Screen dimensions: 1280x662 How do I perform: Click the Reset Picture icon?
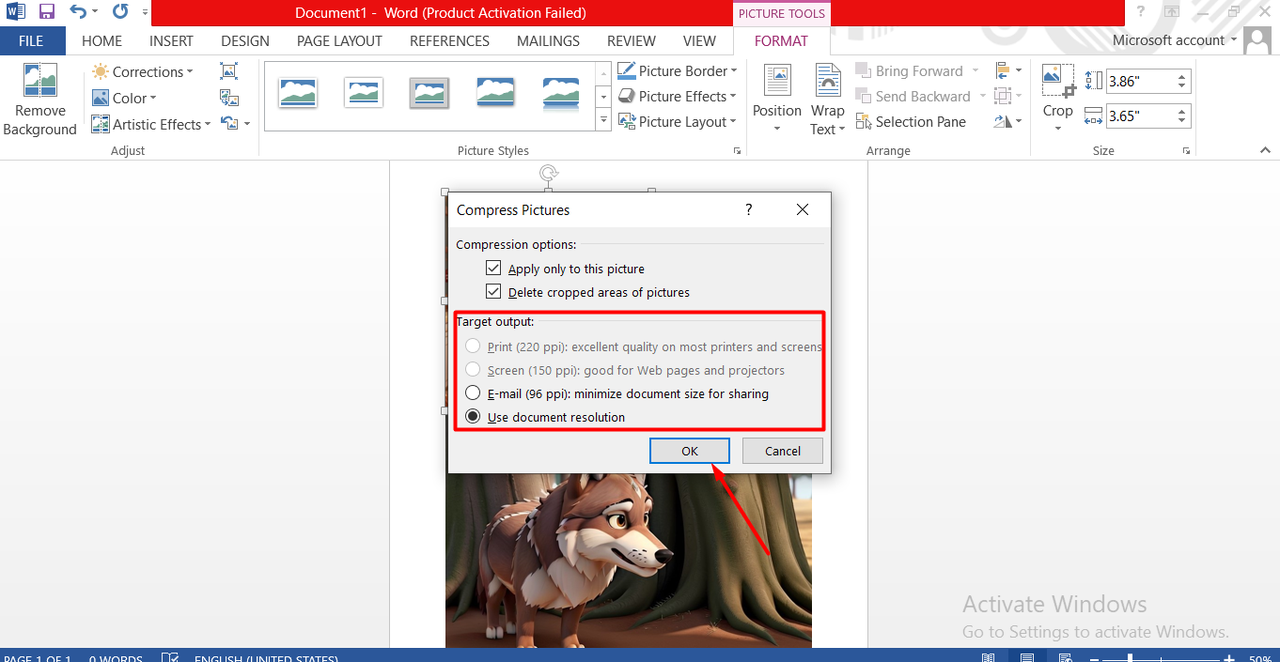coord(229,124)
